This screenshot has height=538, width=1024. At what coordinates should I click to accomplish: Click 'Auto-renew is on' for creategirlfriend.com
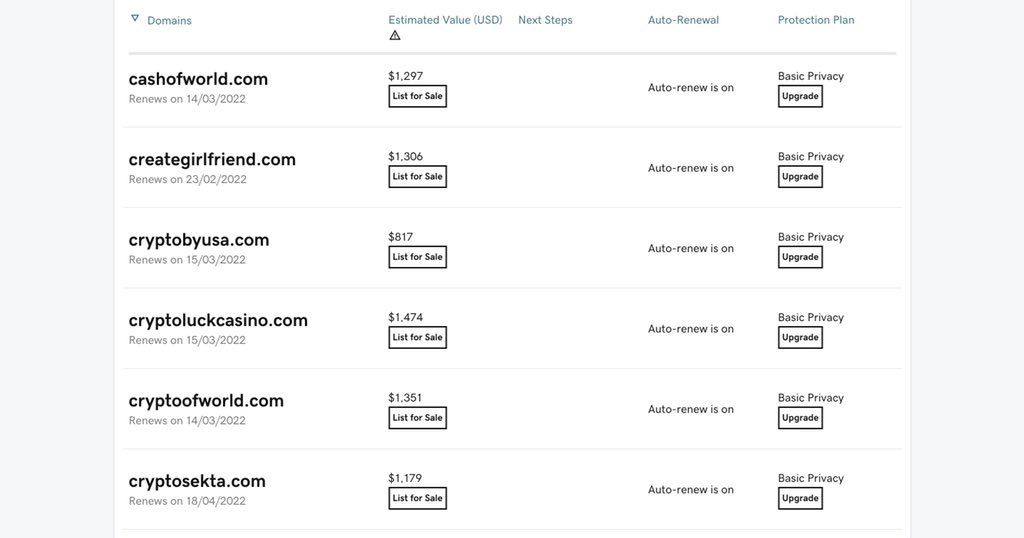point(691,168)
